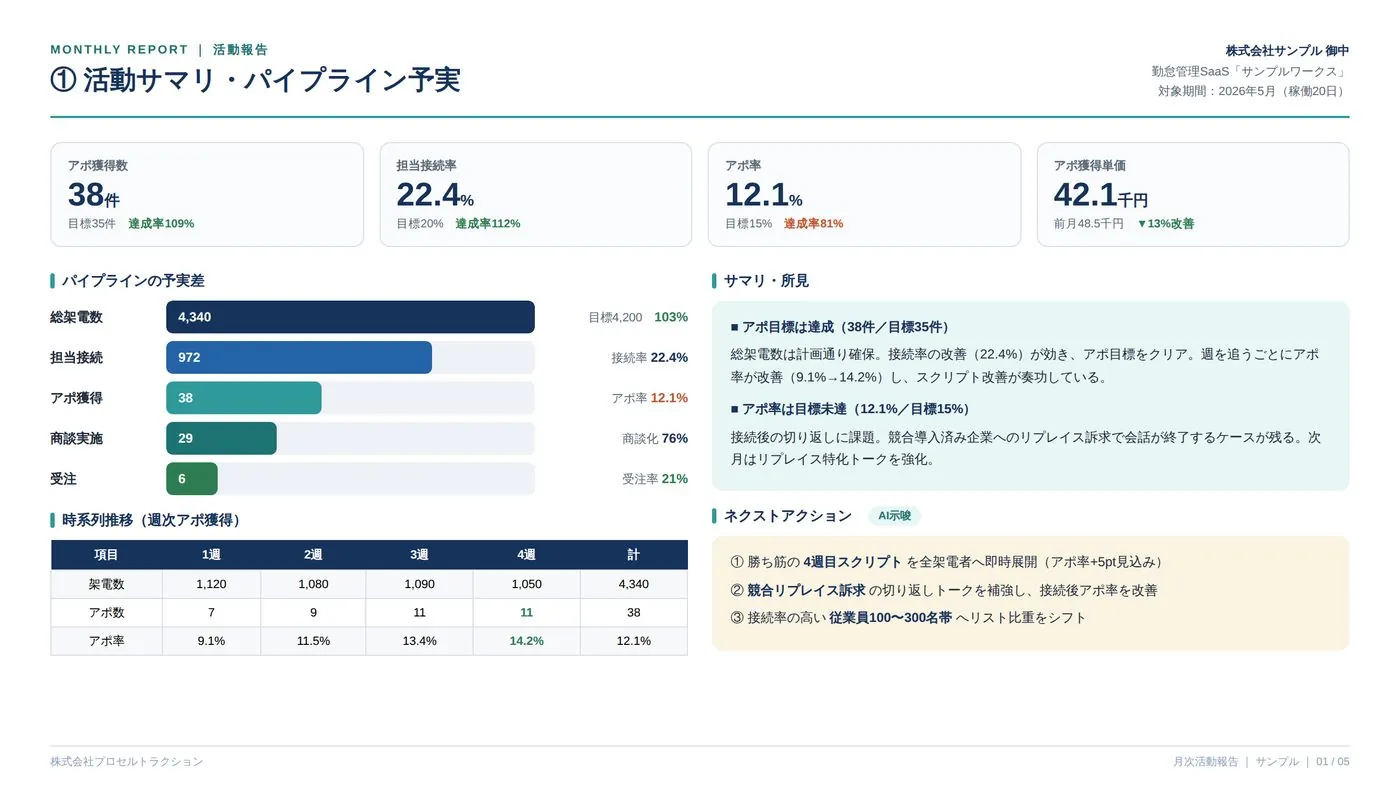Click the ネクストアクション heading
Screen dimensions: 1400x787
(787, 516)
